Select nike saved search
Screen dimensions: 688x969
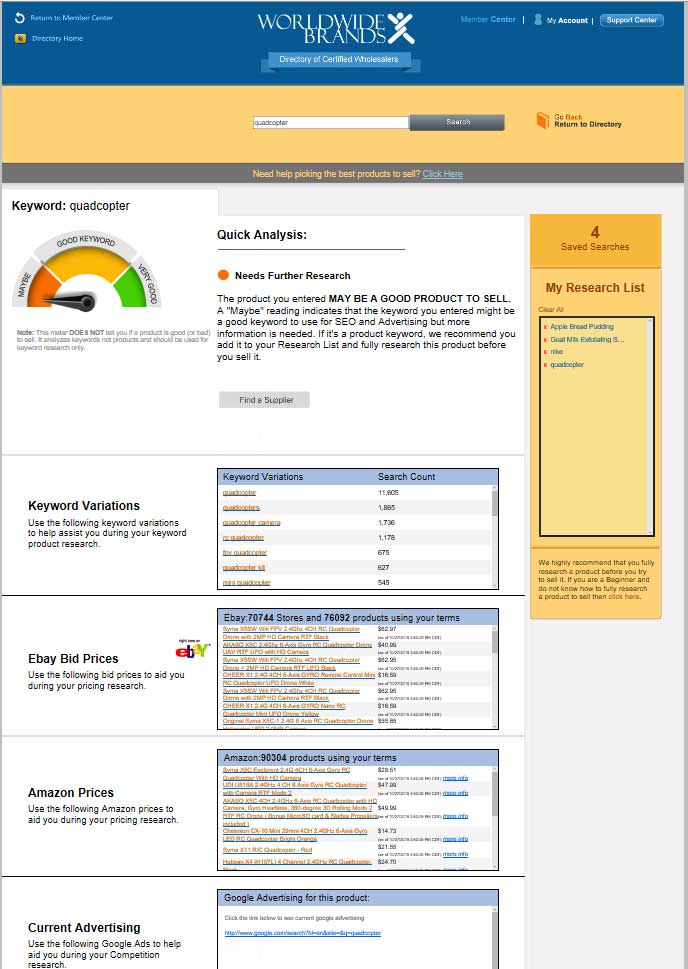tap(556, 352)
